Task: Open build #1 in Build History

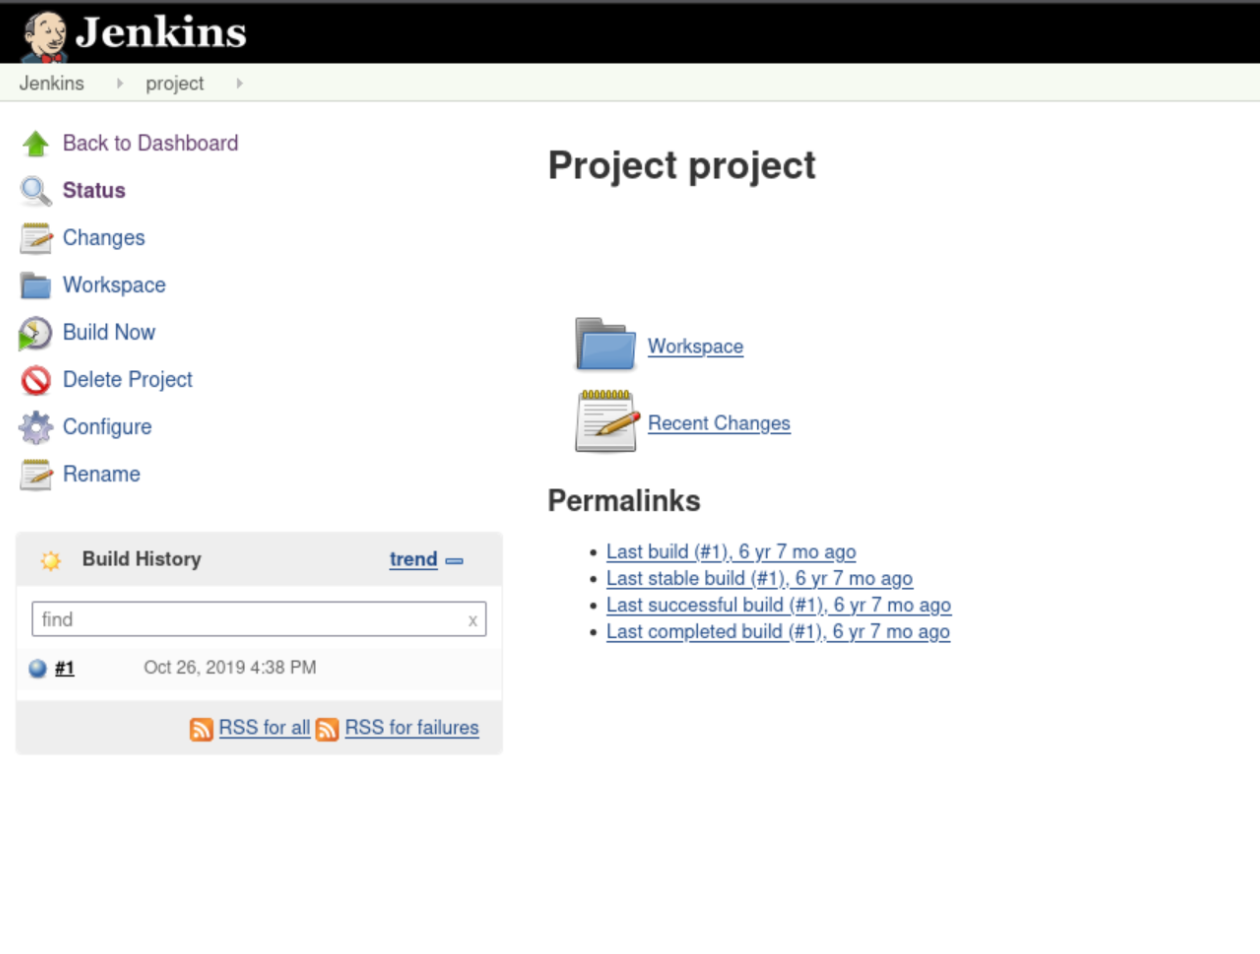Action: click(x=65, y=668)
